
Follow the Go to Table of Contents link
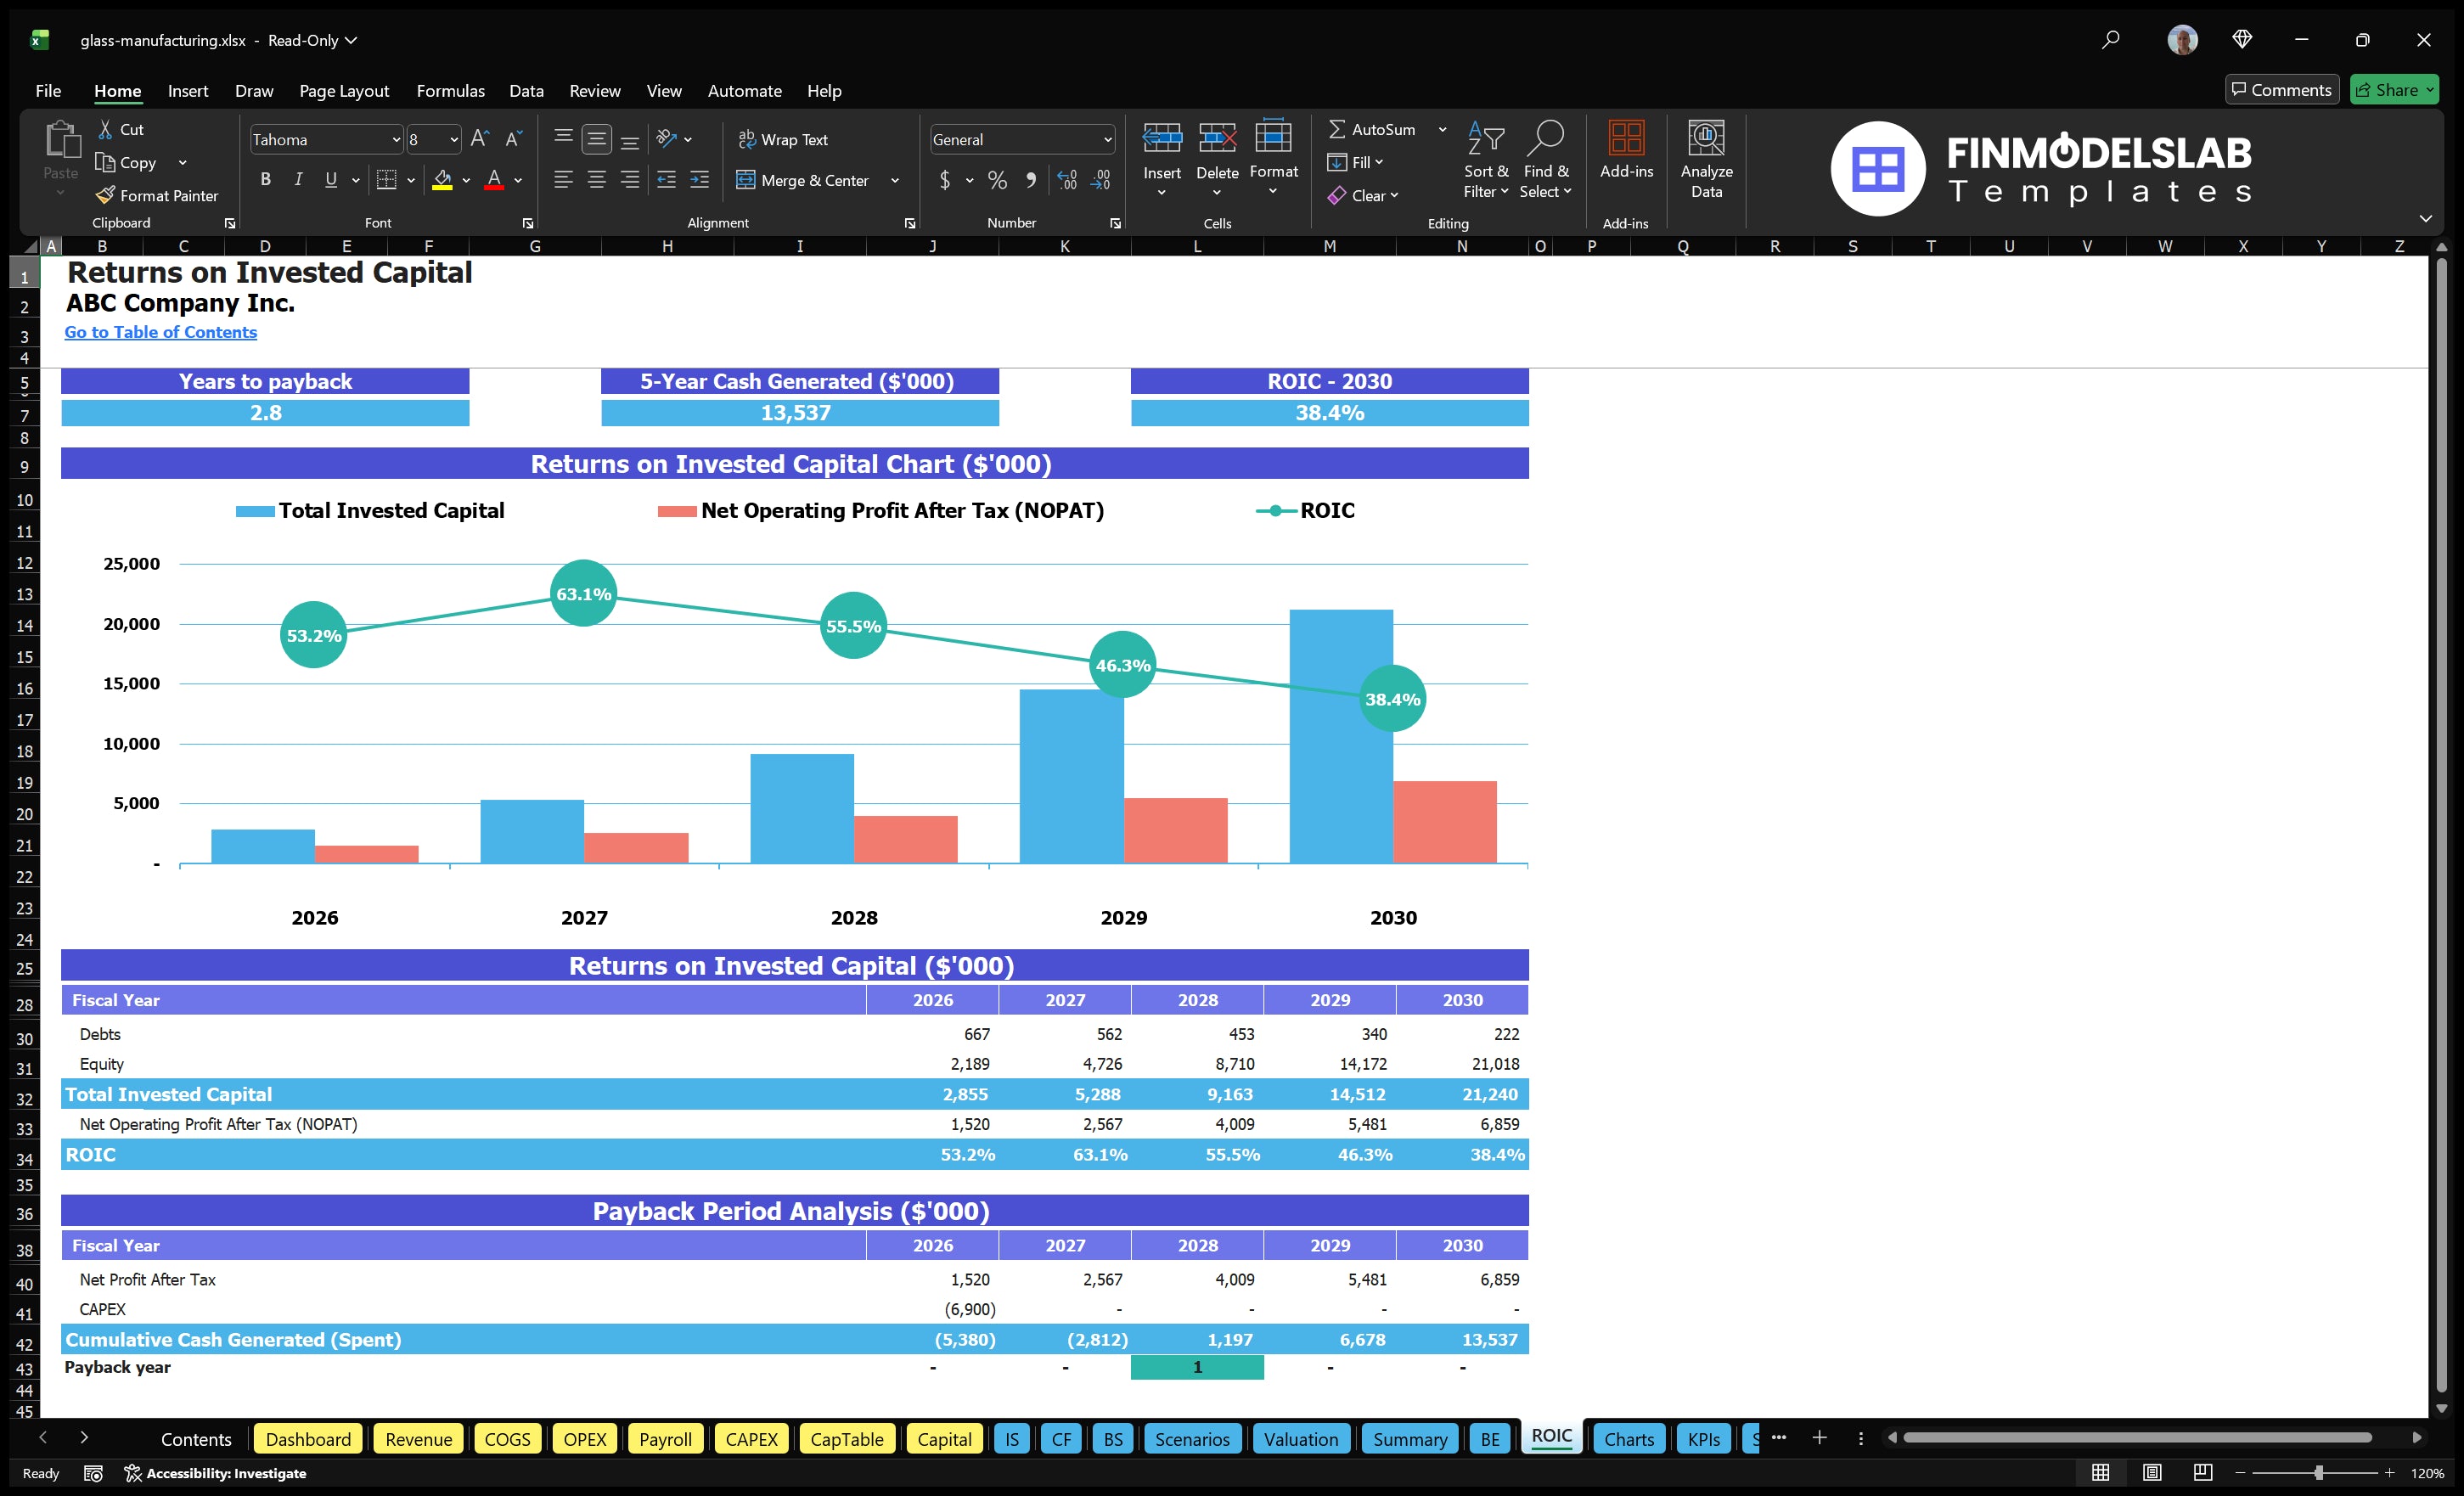[160, 331]
